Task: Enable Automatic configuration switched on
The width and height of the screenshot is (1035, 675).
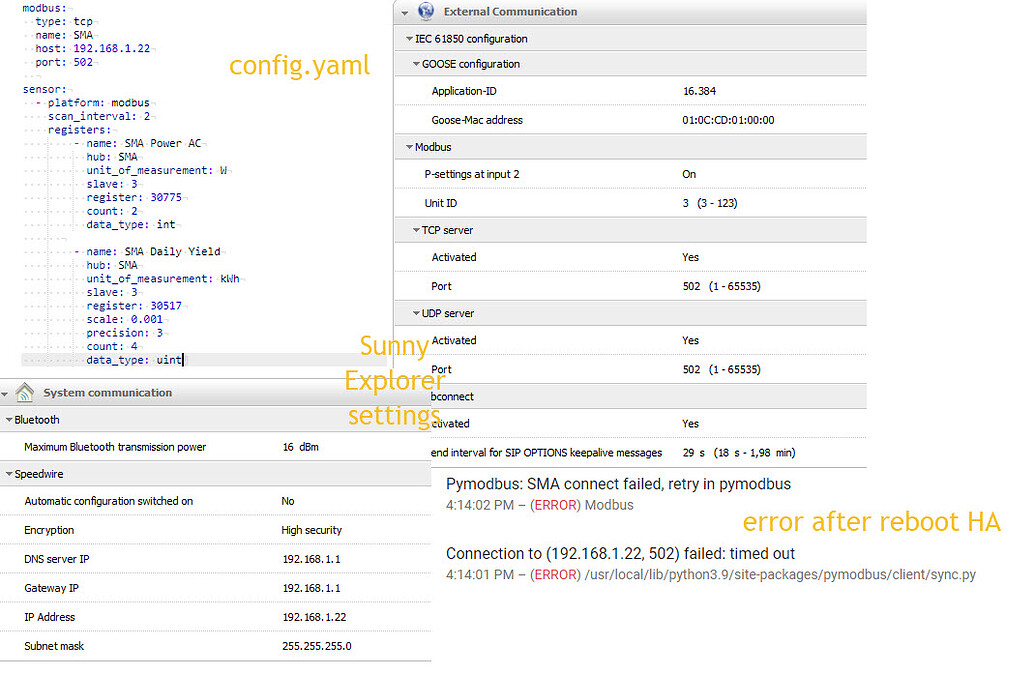Action: (x=287, y=501)
